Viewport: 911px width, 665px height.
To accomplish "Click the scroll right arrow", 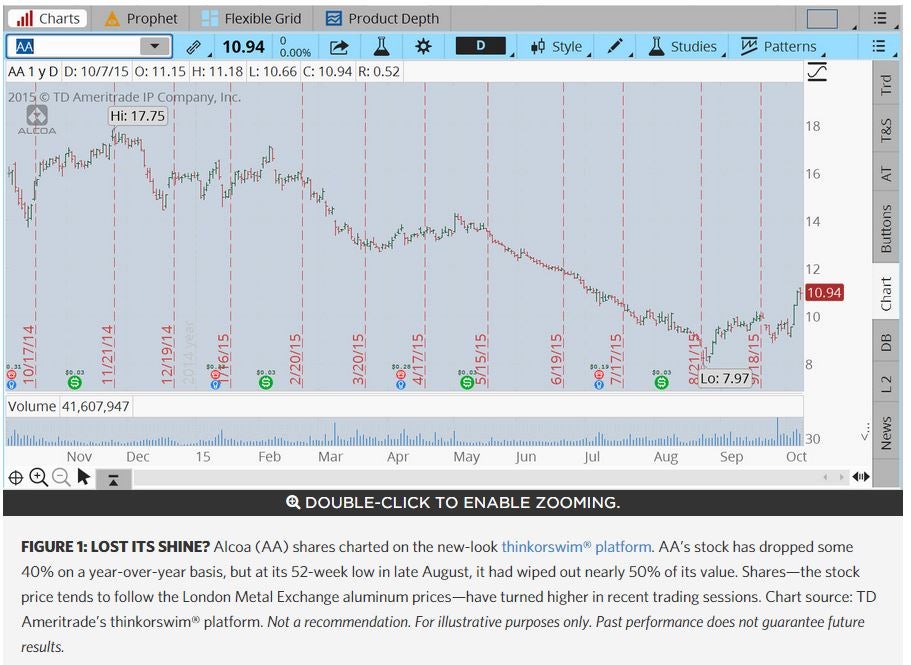I will coord(841,477).
